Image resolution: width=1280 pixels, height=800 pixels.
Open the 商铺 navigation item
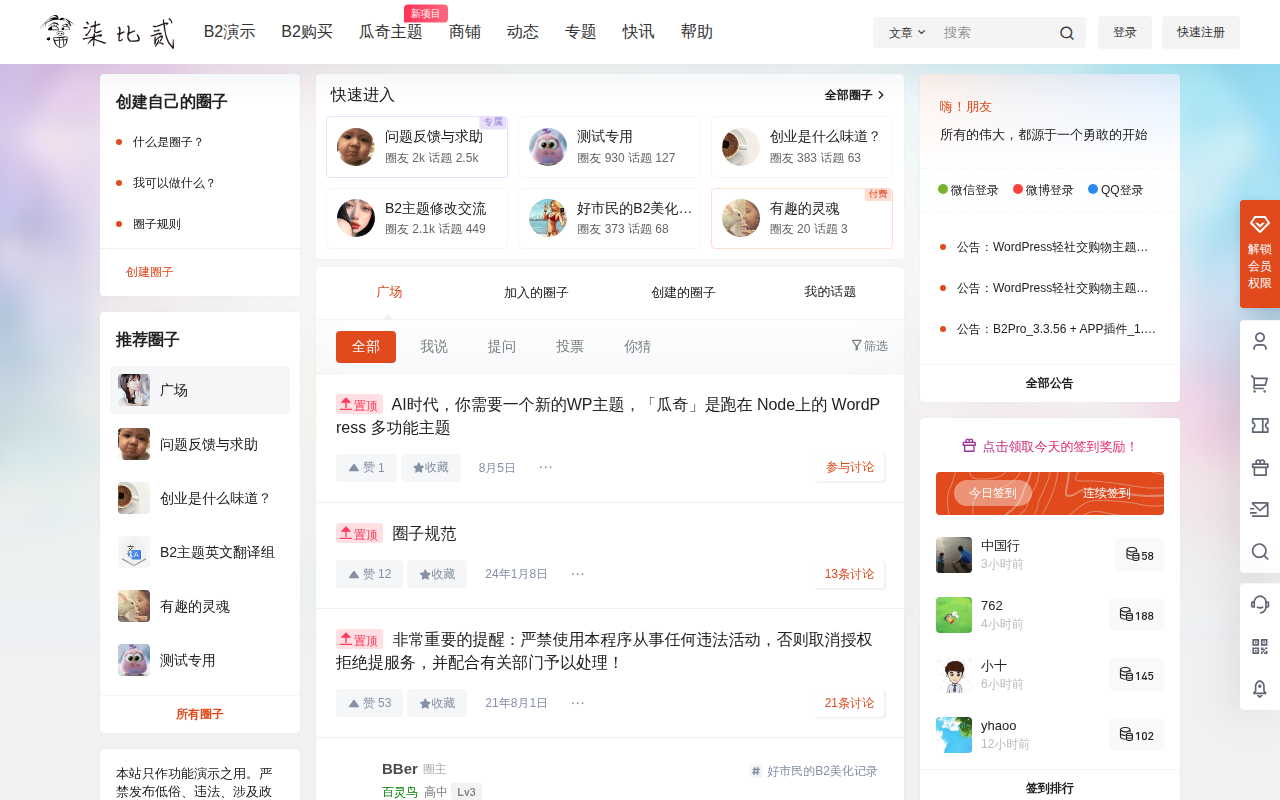tap(465, 32)
